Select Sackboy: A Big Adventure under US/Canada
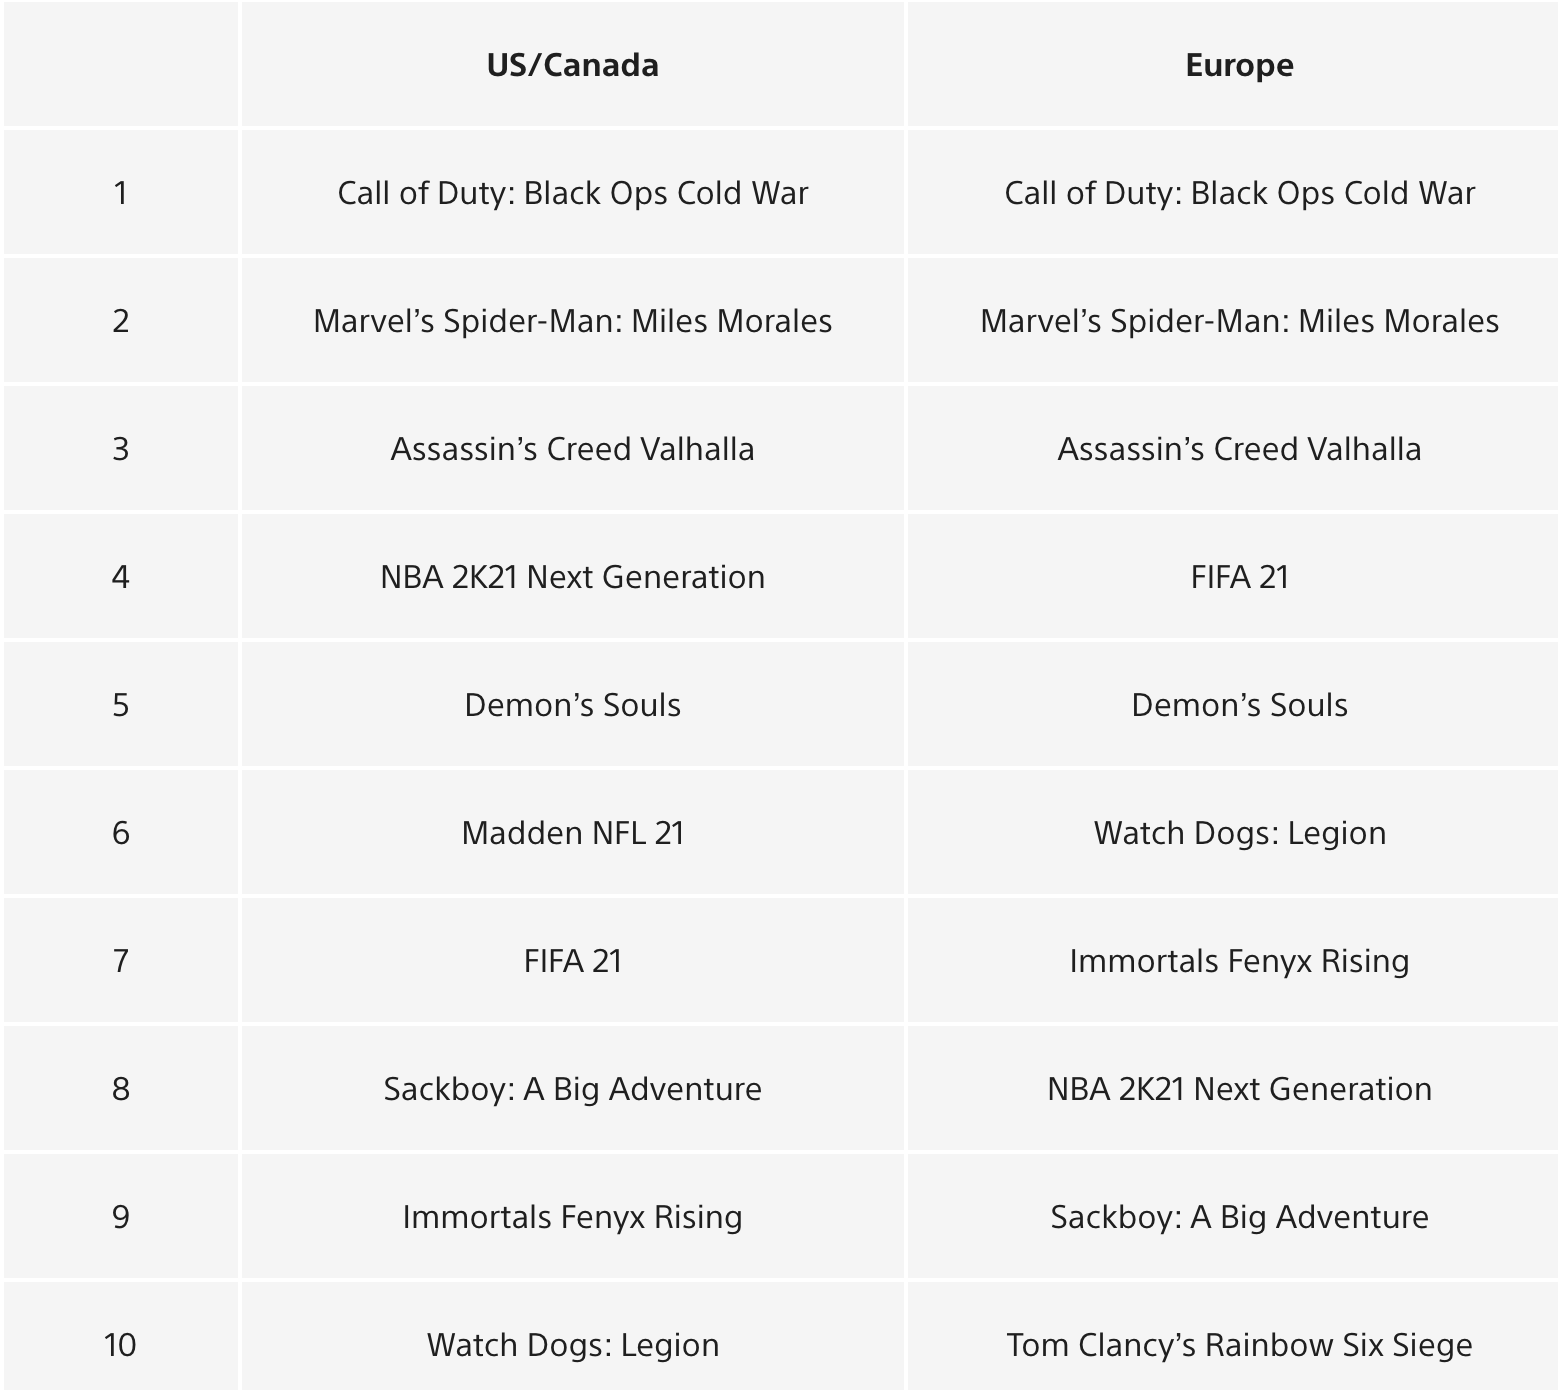 pyautogui.click(x=572, y=1089)
